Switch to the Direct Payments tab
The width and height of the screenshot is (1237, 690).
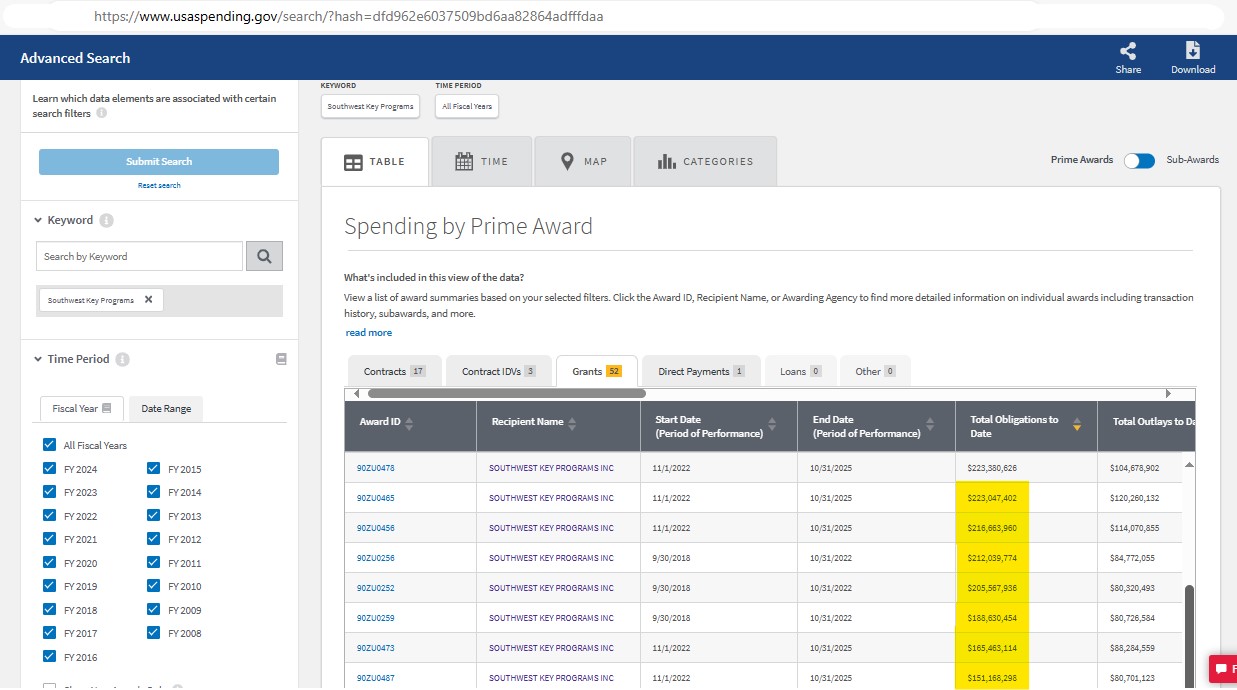click(x=701, y=371)
